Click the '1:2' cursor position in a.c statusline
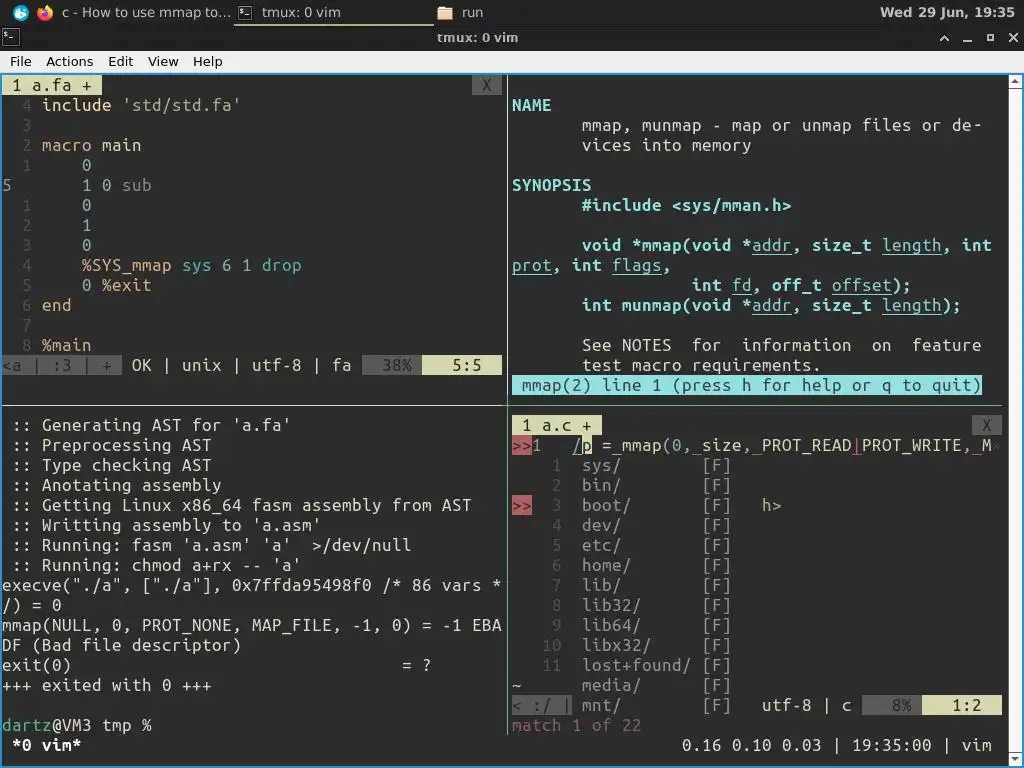The image size is (1024, 768). tap(962, 705)
